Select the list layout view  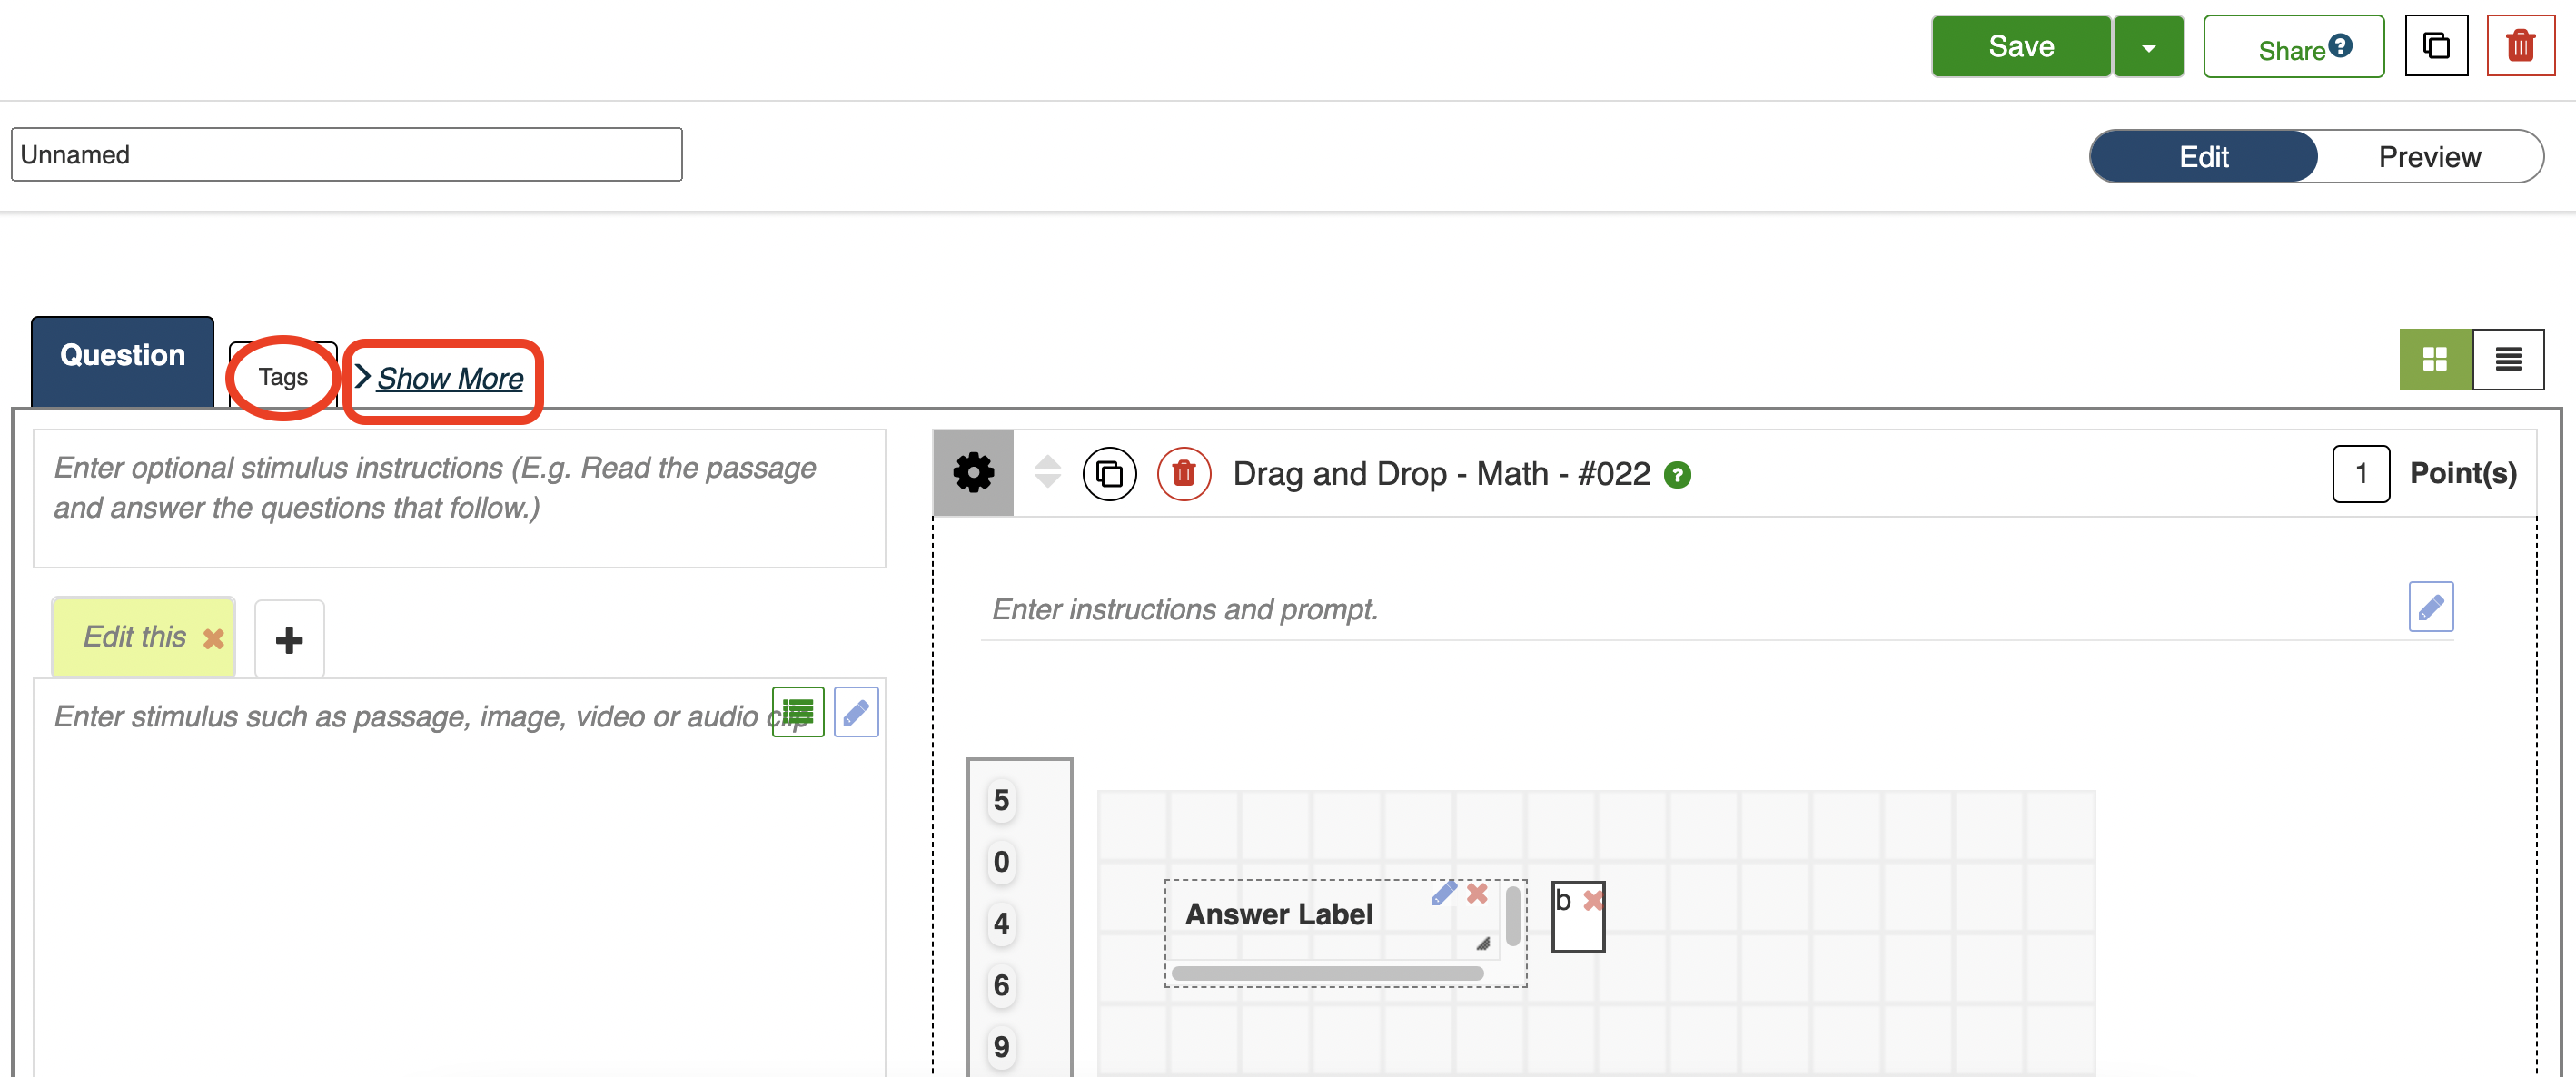pos(2507,359)
